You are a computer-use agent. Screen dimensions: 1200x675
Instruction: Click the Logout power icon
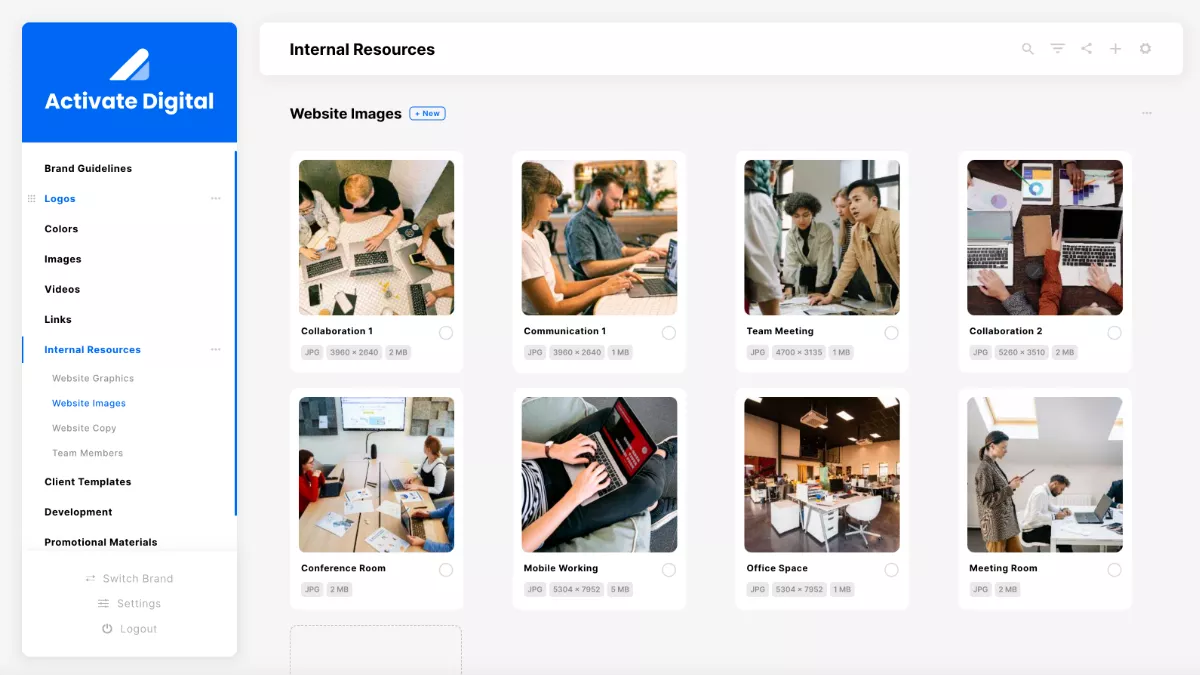pyautogui.click(x=107, y=629)
